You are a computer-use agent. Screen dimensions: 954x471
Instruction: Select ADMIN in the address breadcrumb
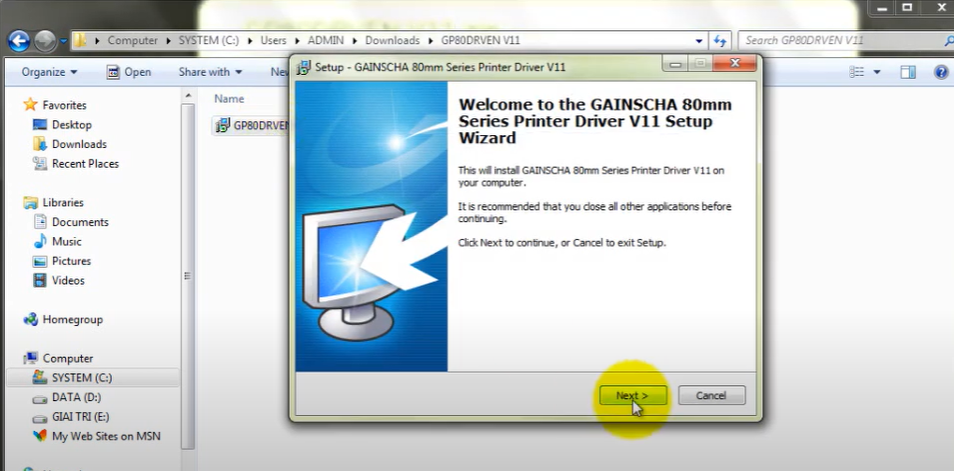tap(326, 41)
